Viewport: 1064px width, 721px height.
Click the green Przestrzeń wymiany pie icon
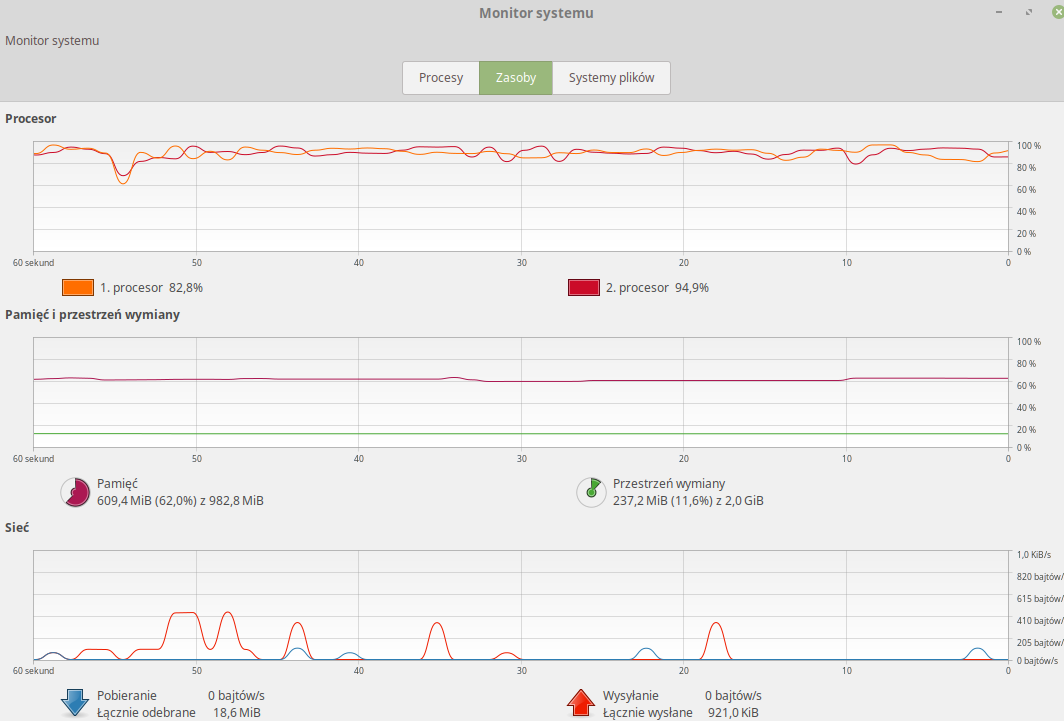point(592,492)
